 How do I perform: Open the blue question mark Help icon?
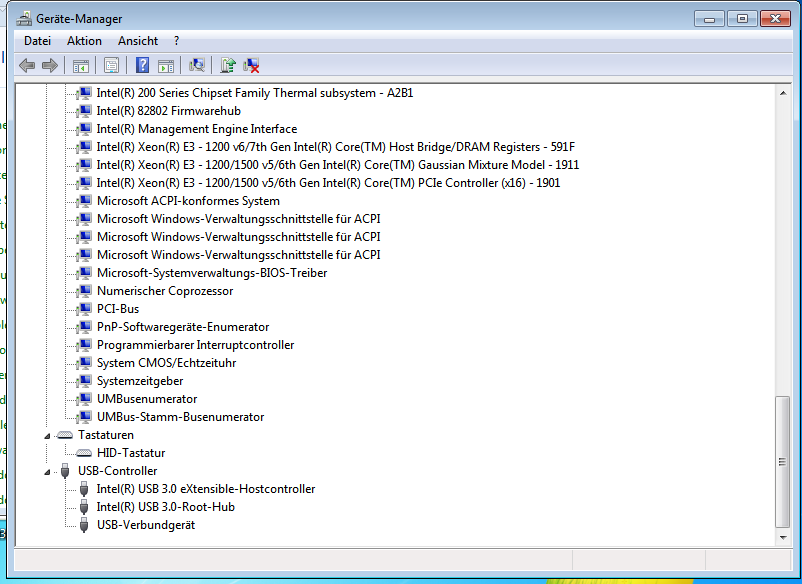(x=142, y=65)
